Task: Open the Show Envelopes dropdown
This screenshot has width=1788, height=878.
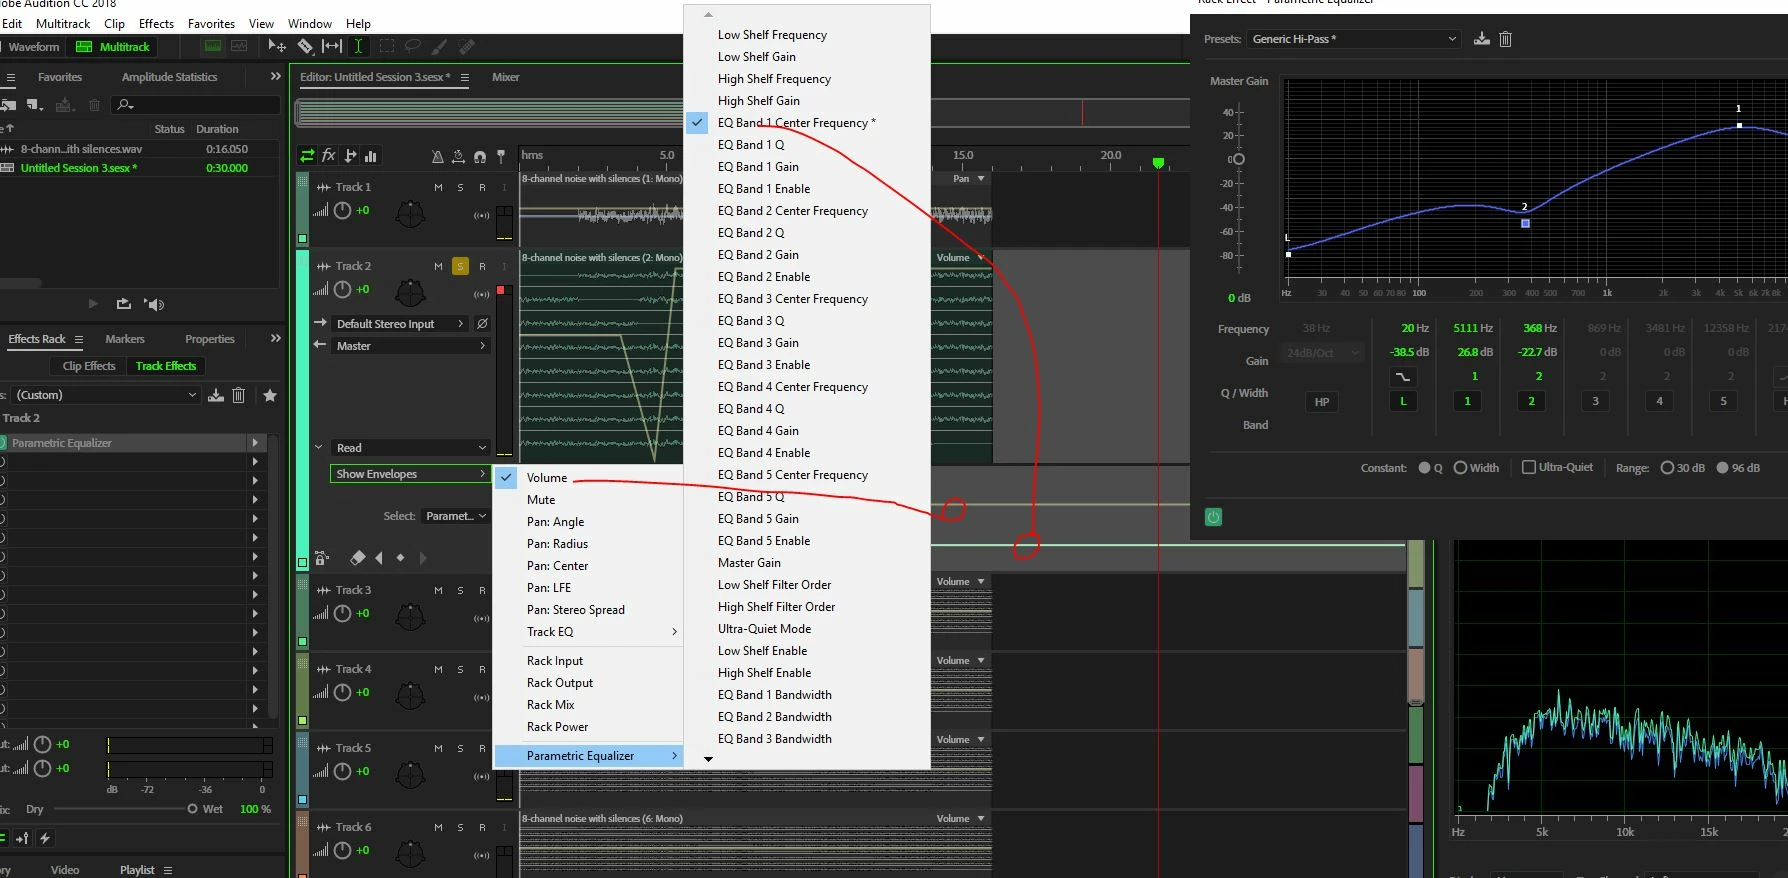Action: click(x=410, y=474)
